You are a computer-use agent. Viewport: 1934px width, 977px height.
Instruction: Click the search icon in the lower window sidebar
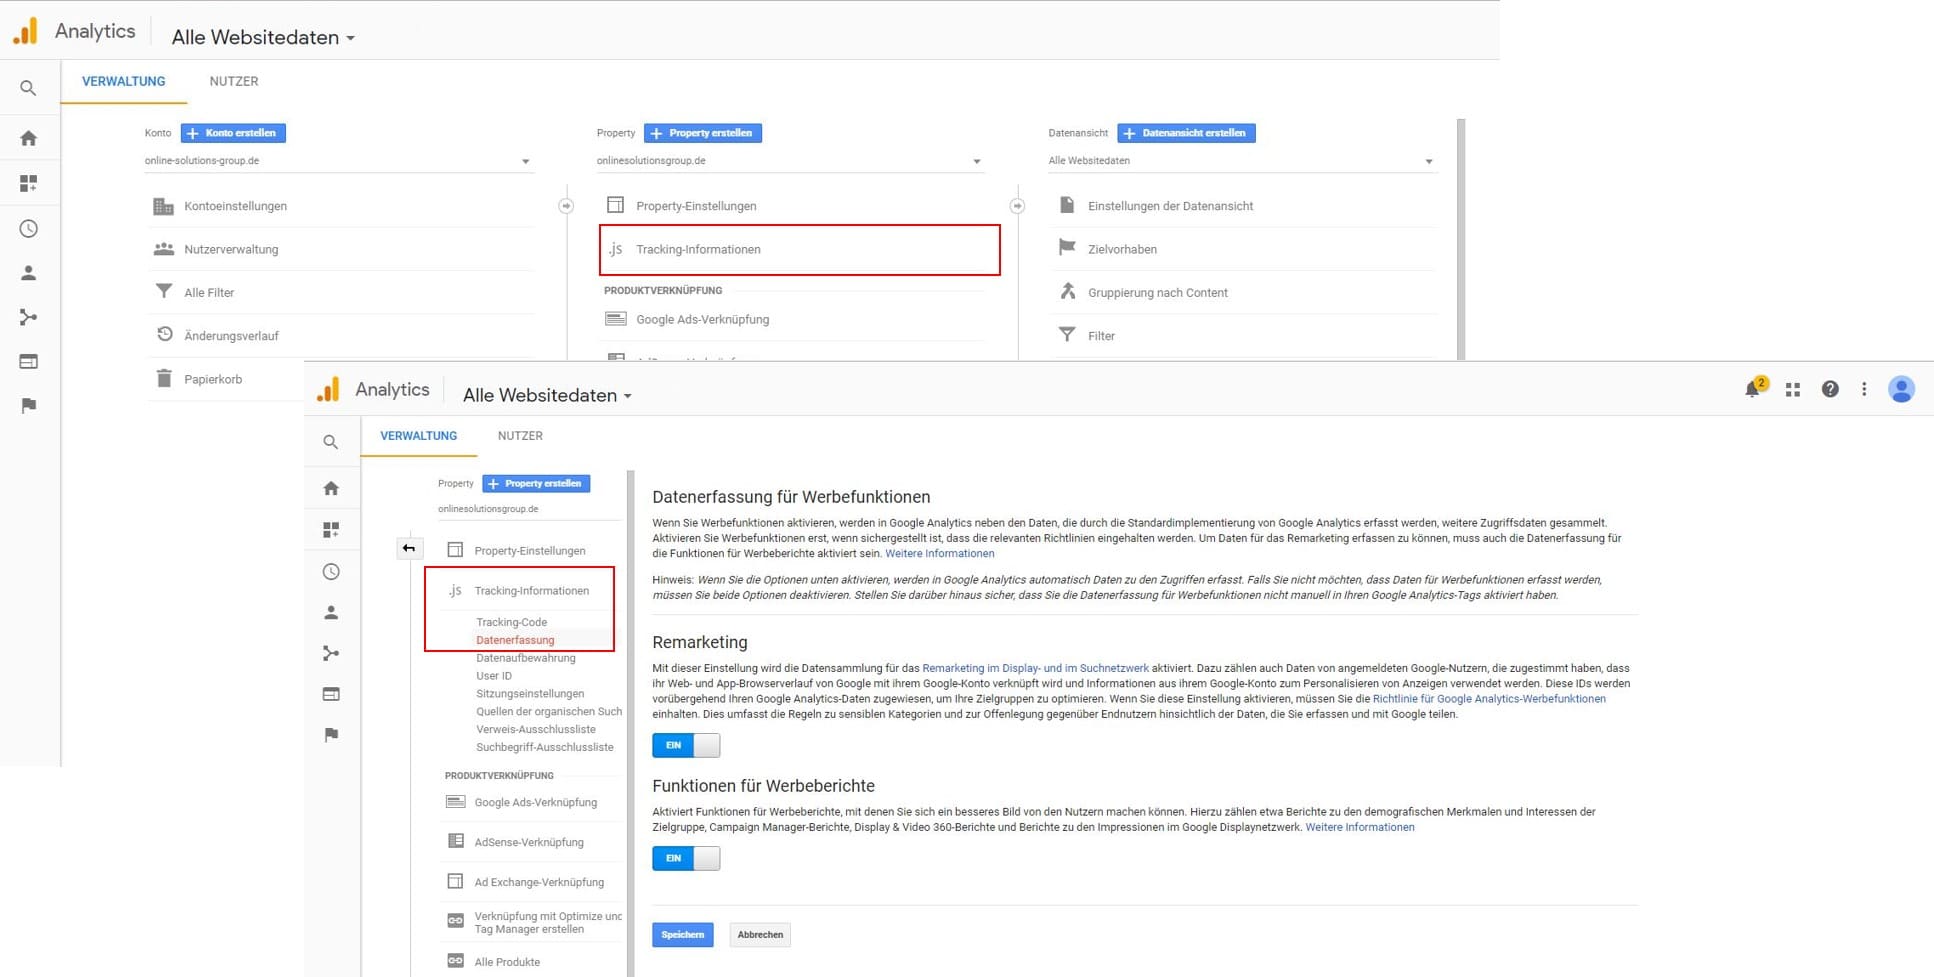tap(331, 442)
